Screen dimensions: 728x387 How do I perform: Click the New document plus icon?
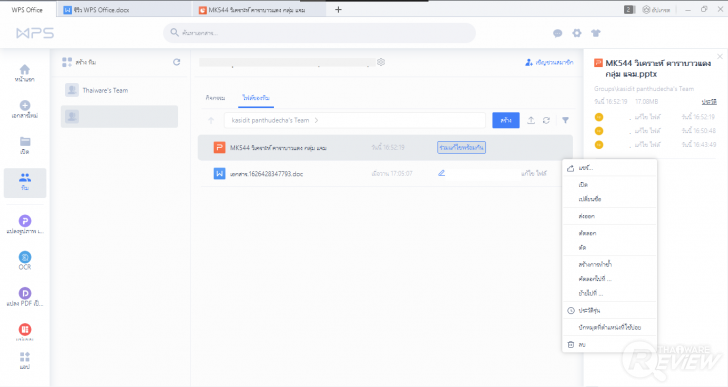coord(25,105)
